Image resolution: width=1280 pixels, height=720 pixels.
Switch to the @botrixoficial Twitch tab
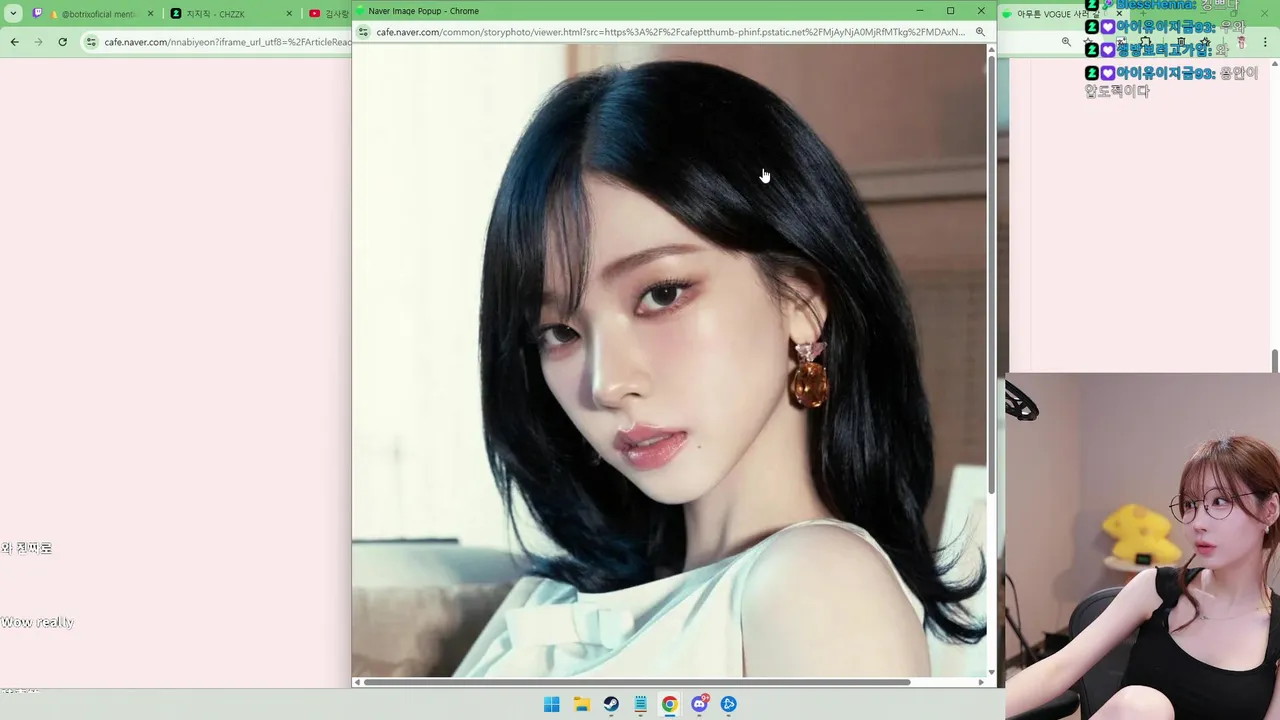[91, 14]
